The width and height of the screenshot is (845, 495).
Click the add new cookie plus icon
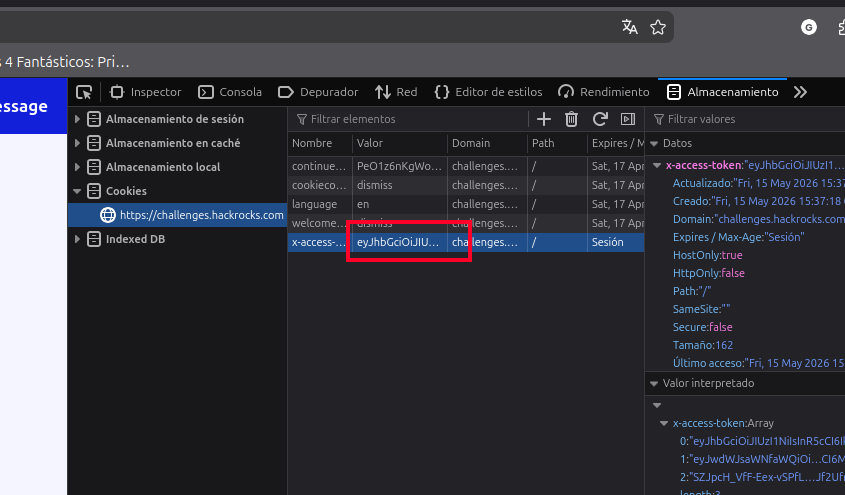(544, 119)
